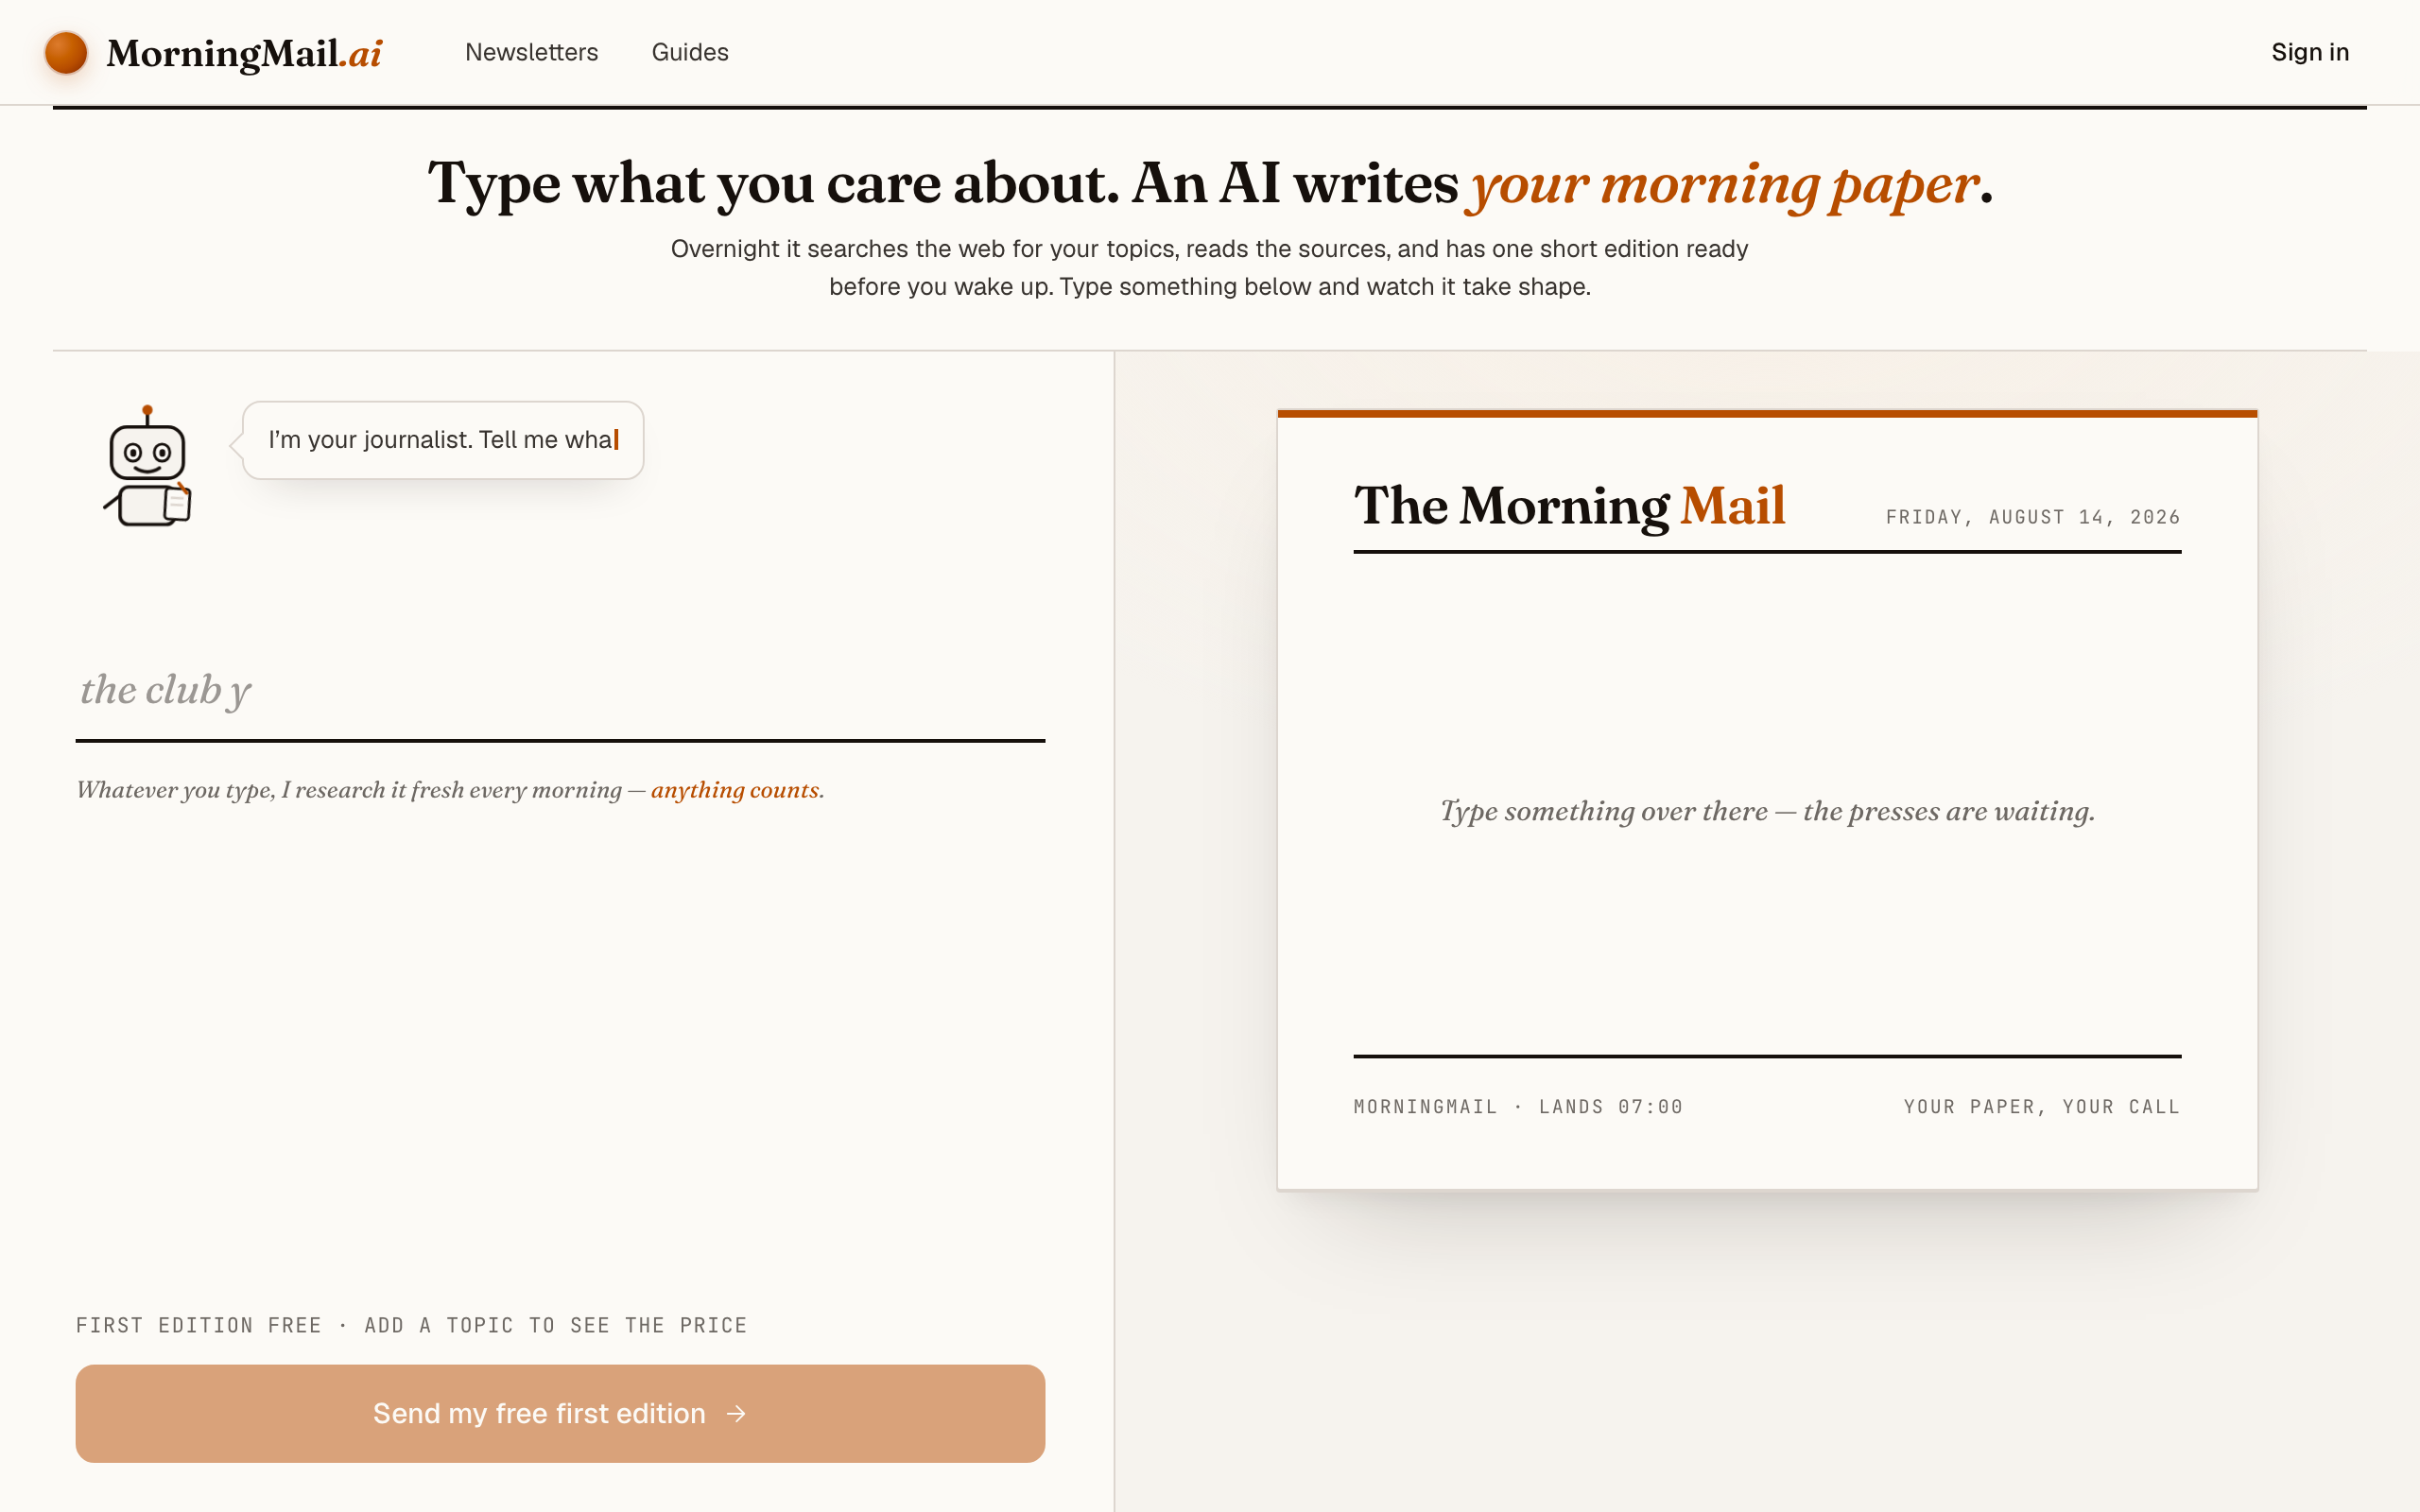
Task: Click the Sign in link
Action: (x=2310, y=52)
